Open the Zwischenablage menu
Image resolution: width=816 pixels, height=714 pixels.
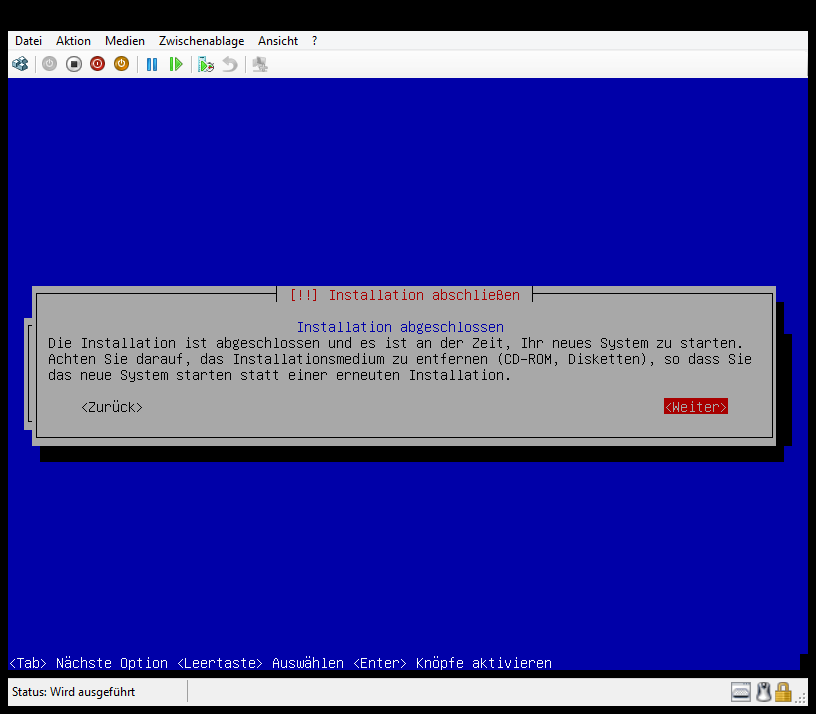click(x=201, y=41)
